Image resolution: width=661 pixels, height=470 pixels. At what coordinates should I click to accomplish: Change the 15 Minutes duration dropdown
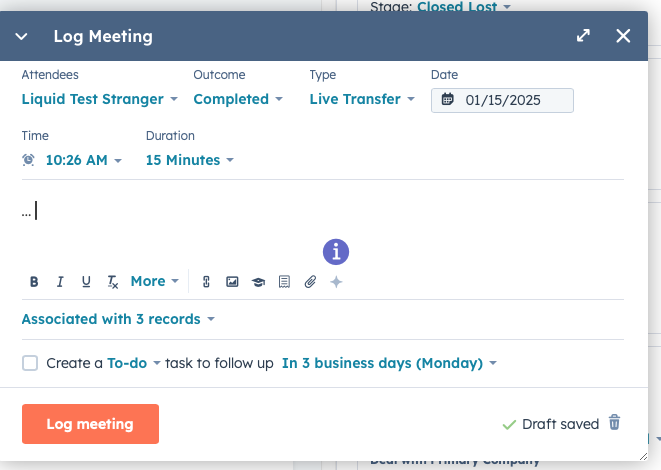pos(189,160)
